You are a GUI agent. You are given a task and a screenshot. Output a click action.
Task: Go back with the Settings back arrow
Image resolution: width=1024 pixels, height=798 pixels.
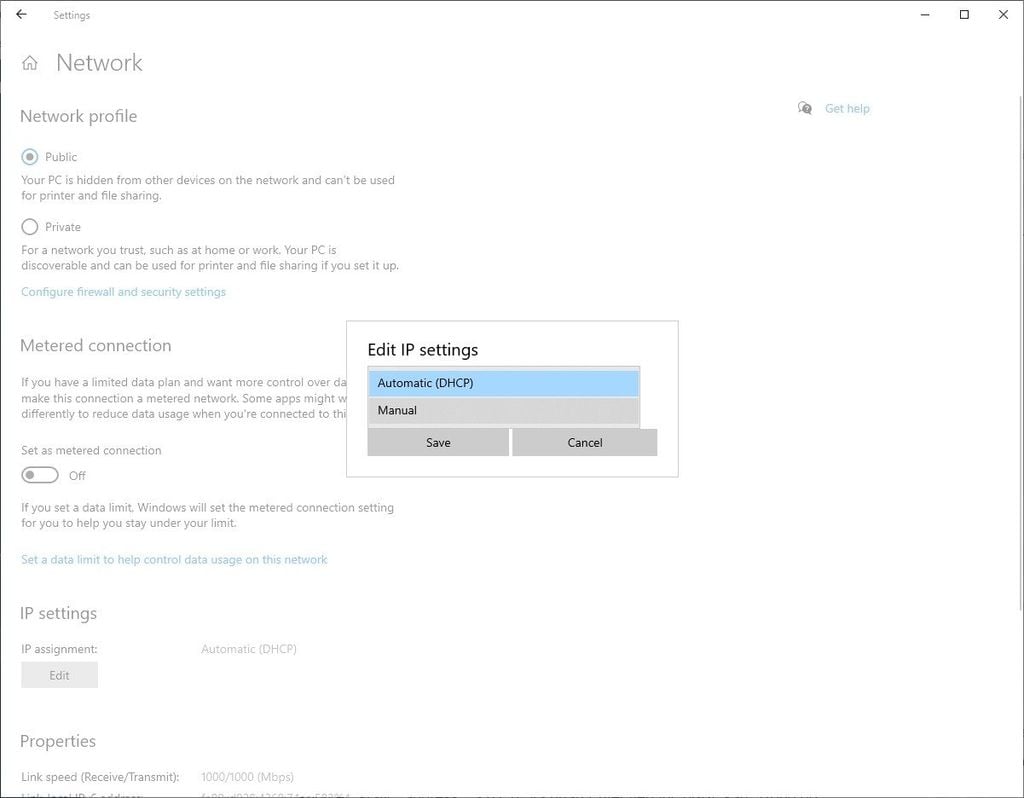tap(22, 14)
